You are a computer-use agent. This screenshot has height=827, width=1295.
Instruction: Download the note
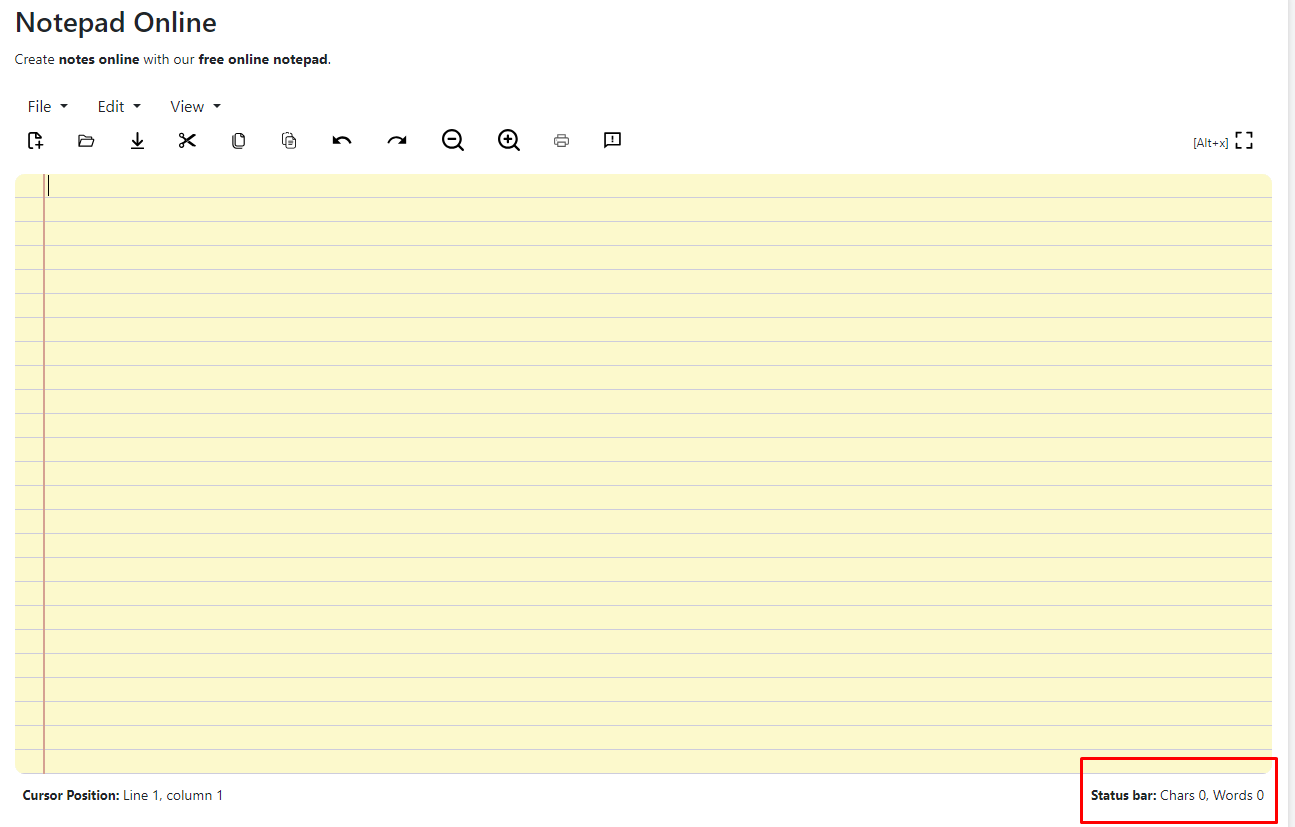point(137,140)
